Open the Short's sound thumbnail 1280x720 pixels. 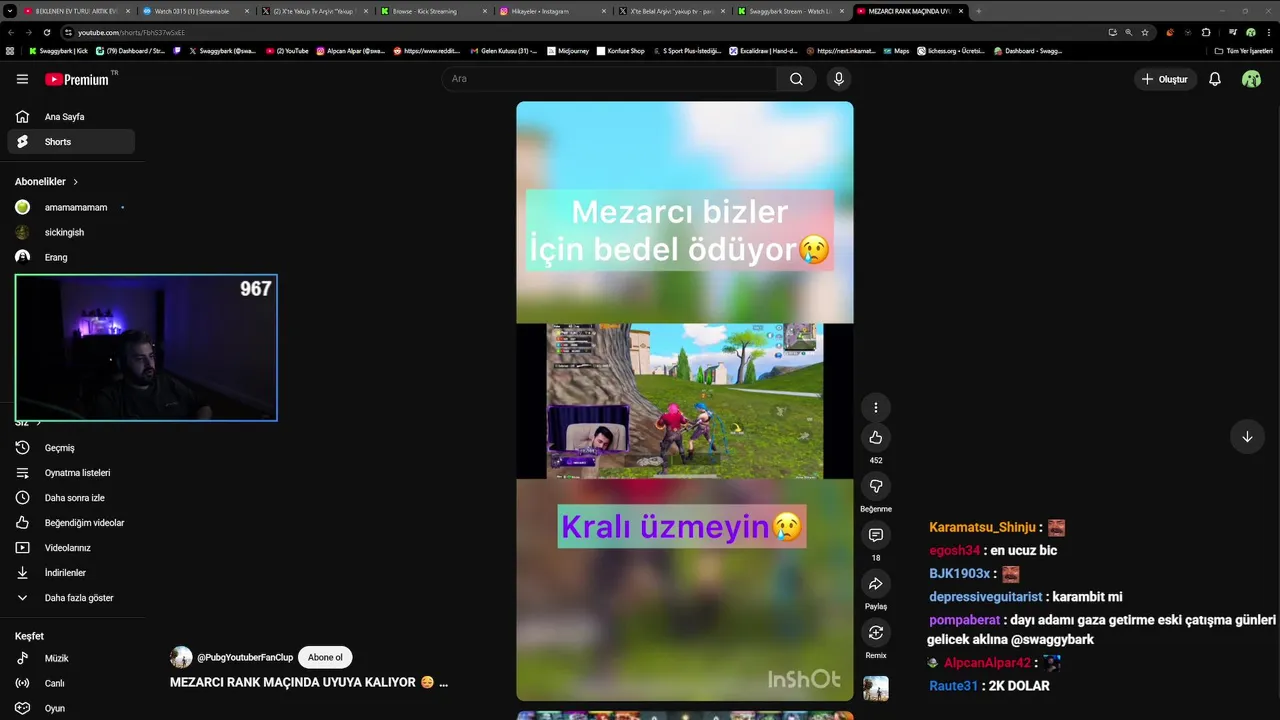tap(876, 688)
